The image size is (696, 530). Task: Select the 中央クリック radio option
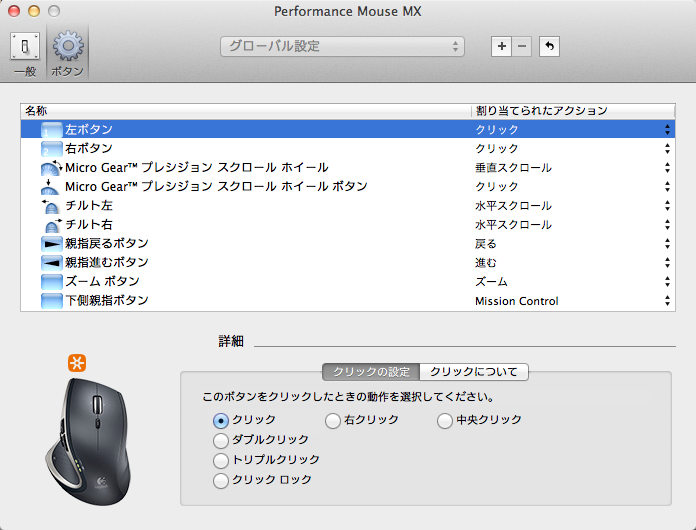coord(445,420)
